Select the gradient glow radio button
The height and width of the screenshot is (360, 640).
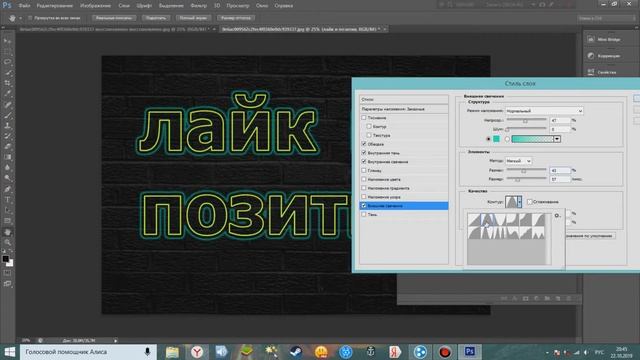(x=507, y=139)
